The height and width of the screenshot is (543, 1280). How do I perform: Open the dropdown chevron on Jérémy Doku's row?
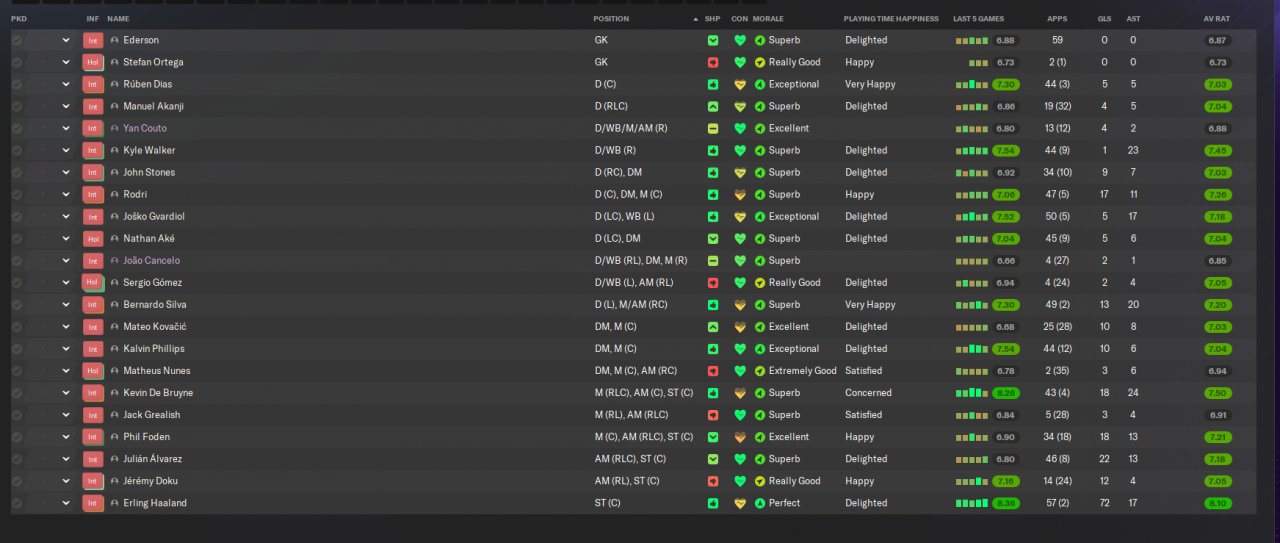point(66,481)
